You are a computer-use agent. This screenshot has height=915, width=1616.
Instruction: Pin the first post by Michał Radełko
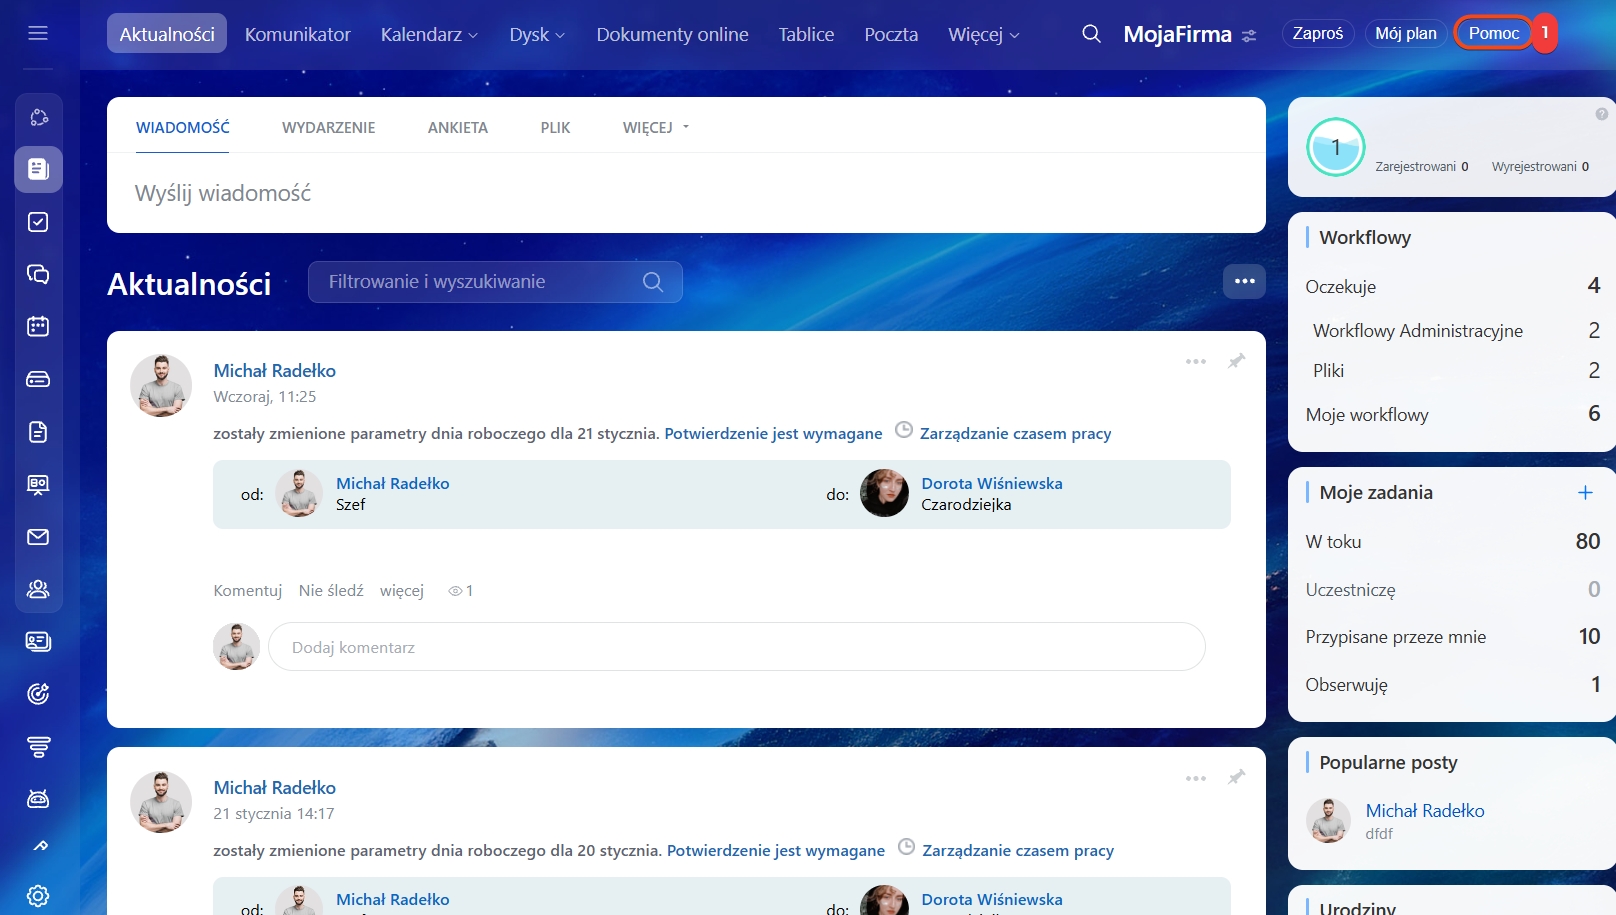click(1236, 361)
